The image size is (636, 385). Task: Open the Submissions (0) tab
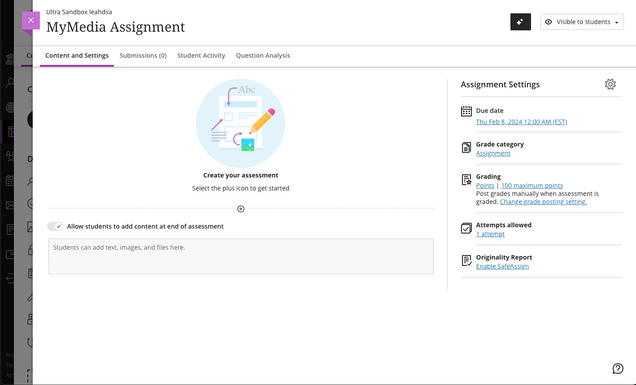click(x=143, y=56)
